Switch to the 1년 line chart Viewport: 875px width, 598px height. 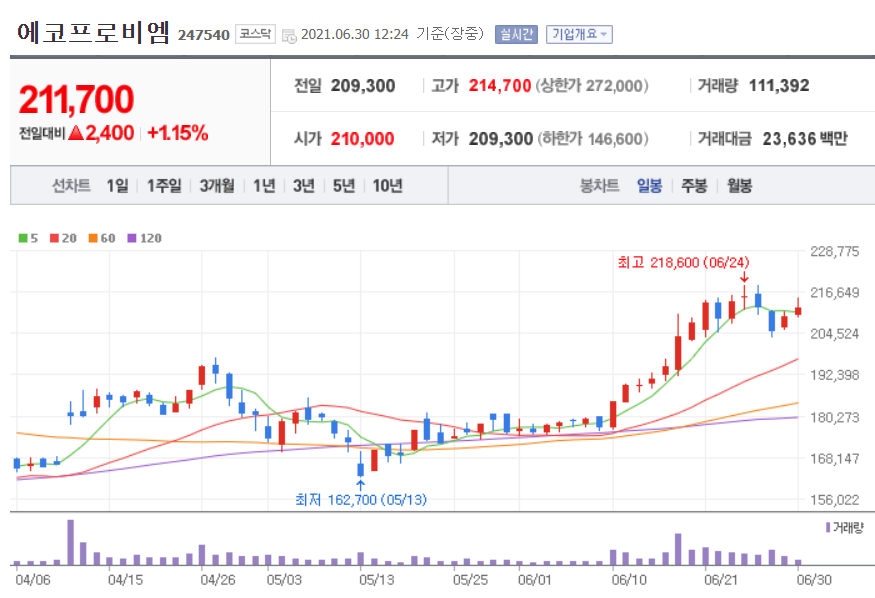[265, 186]
